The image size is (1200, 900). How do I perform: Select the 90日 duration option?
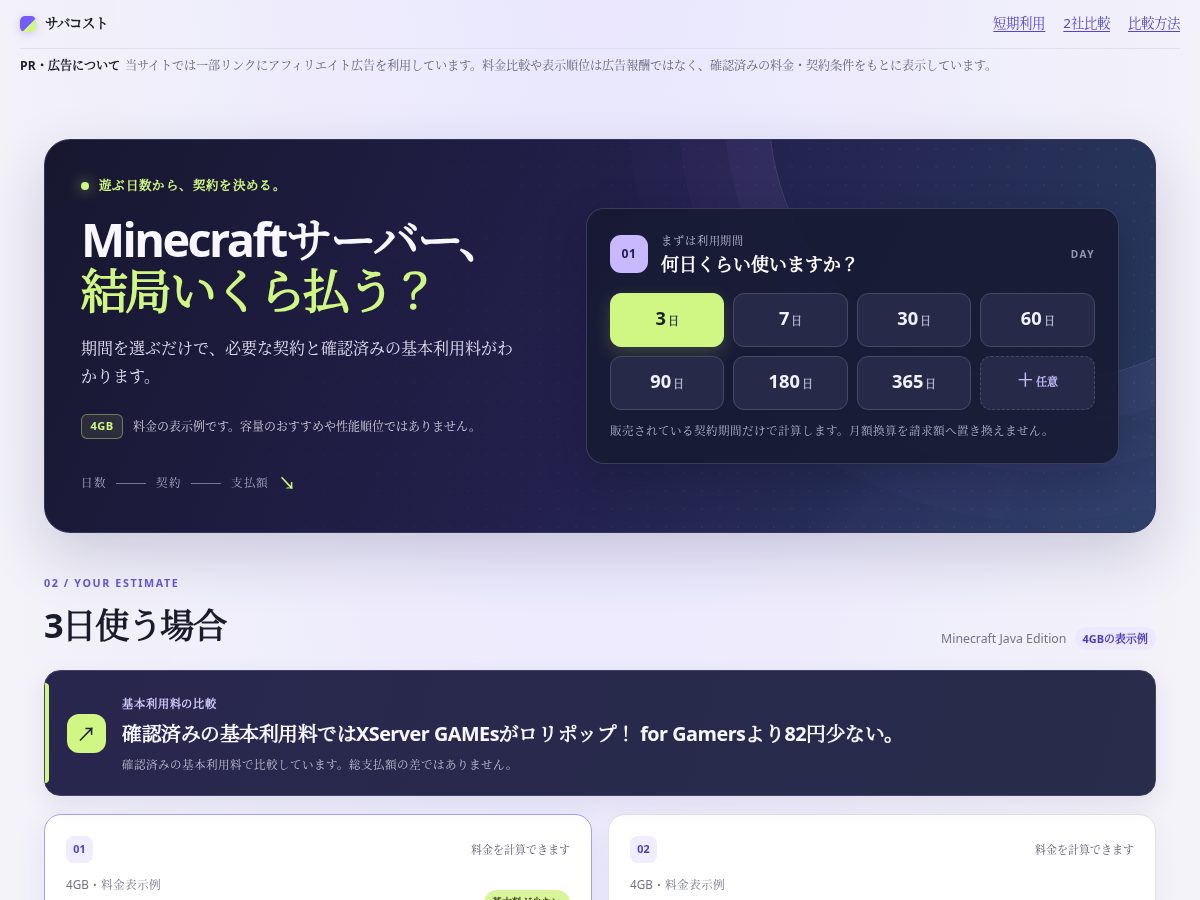667,383
